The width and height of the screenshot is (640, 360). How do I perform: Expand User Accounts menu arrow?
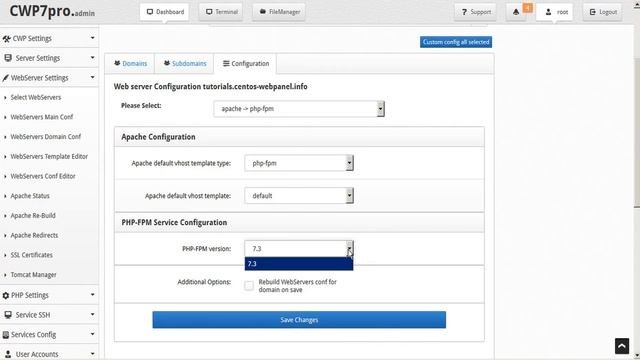point(93,353)
